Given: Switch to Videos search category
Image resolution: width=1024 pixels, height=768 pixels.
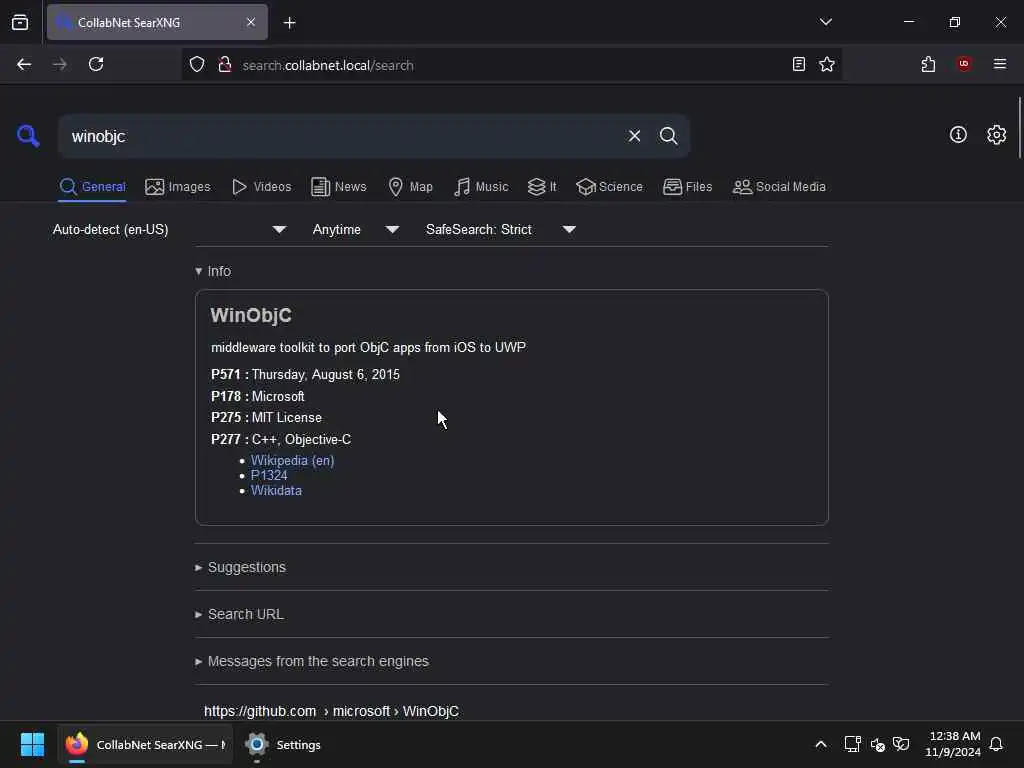Looking at the screenshot, I should [261, 187].
